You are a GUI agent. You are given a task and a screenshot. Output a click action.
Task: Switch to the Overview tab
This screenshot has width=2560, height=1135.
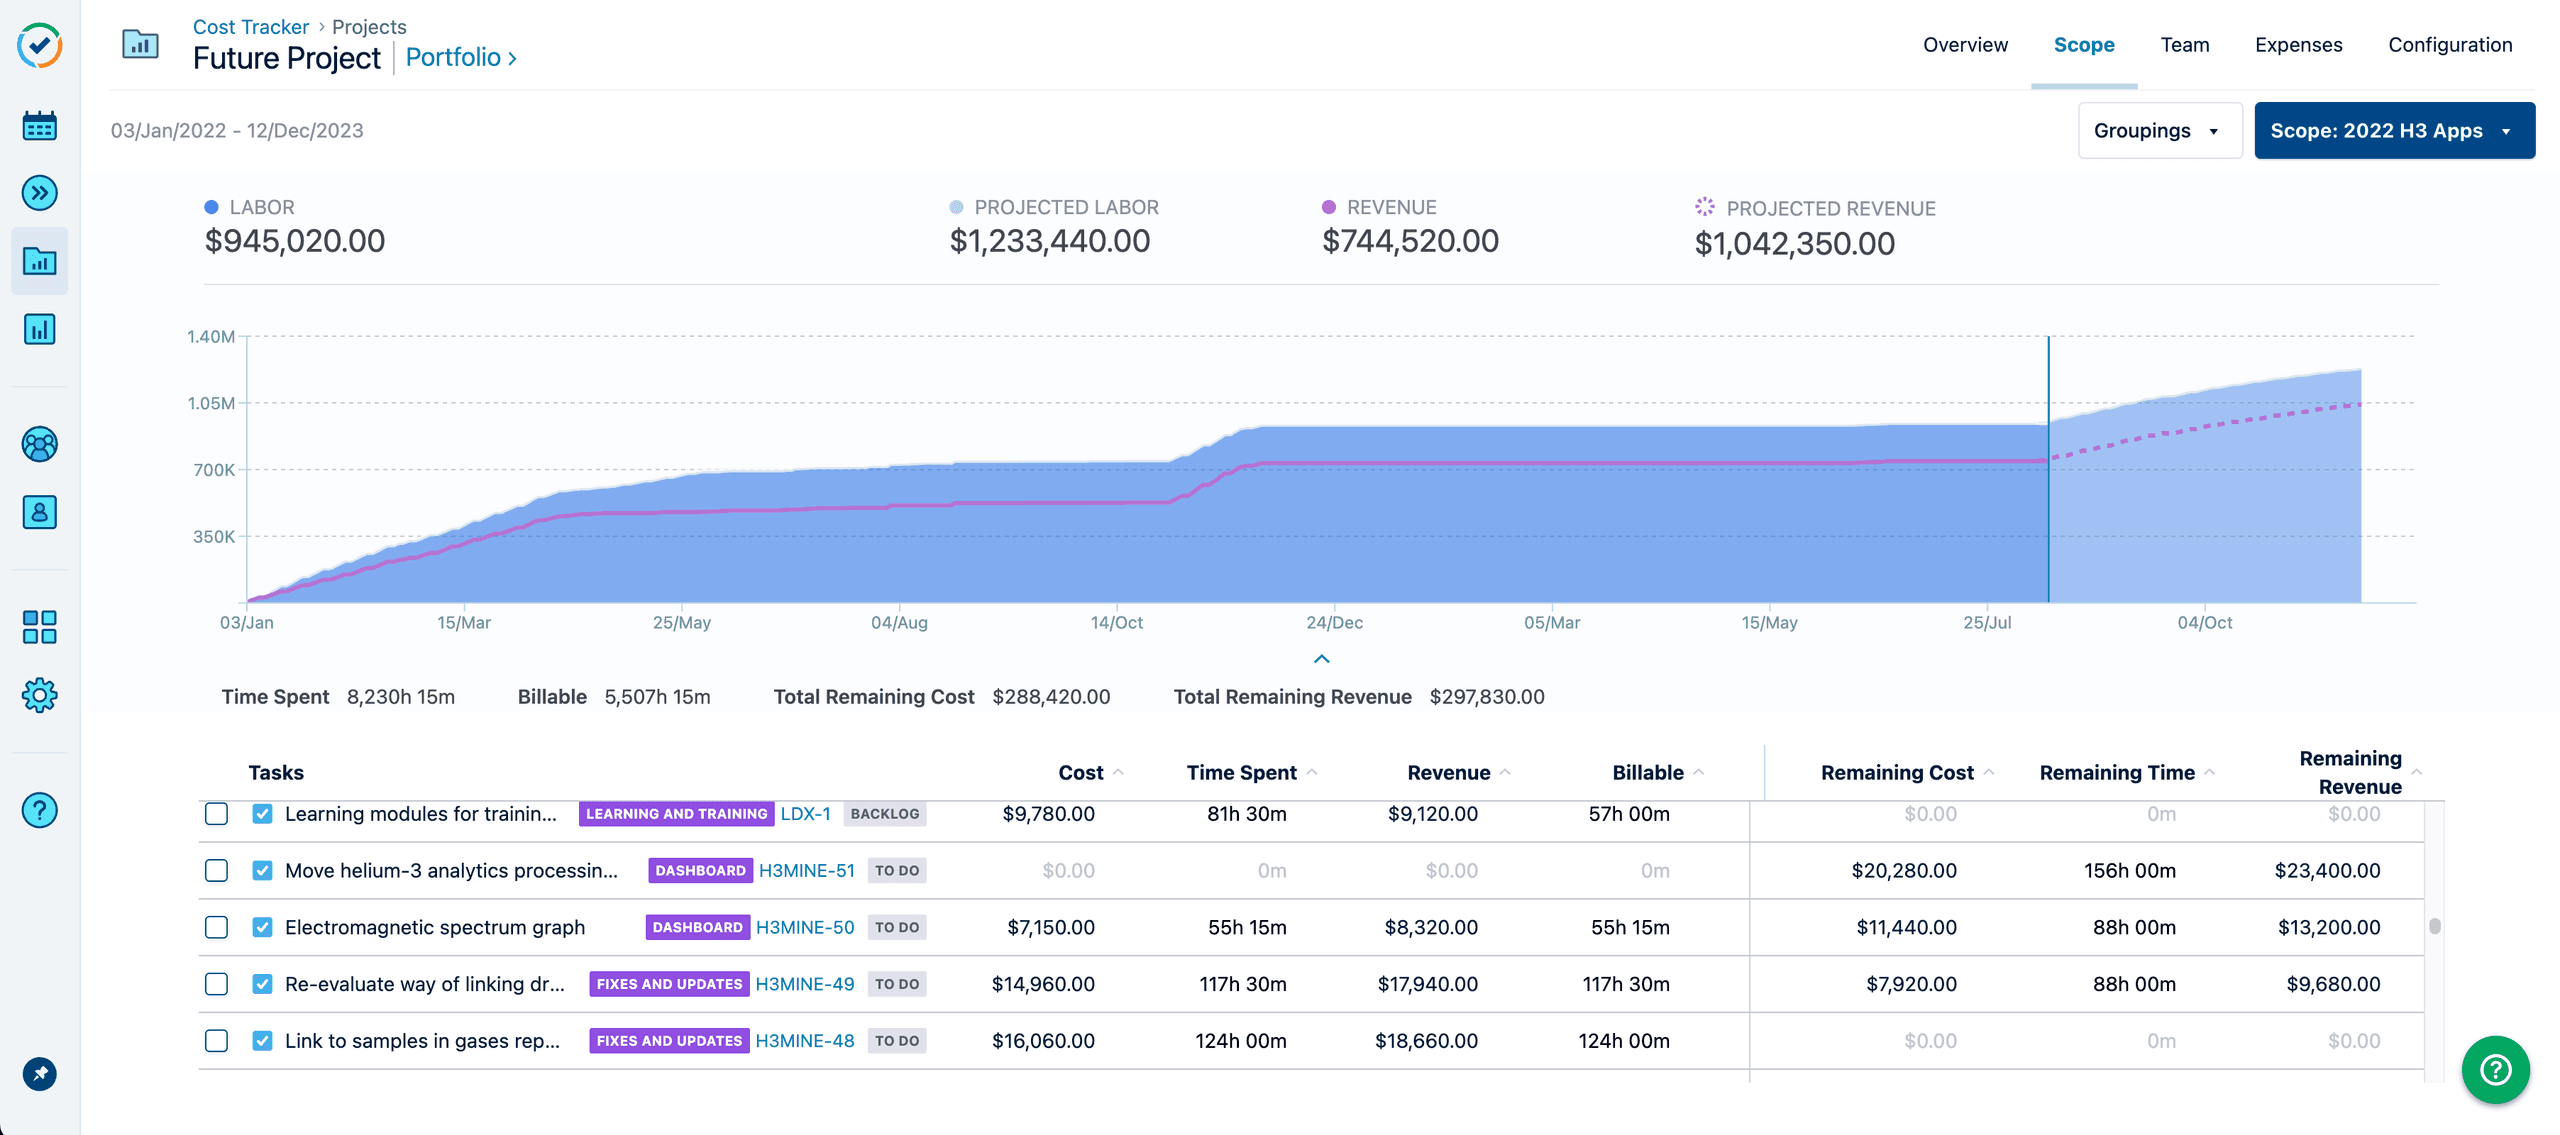click(x=1964, y=45)
